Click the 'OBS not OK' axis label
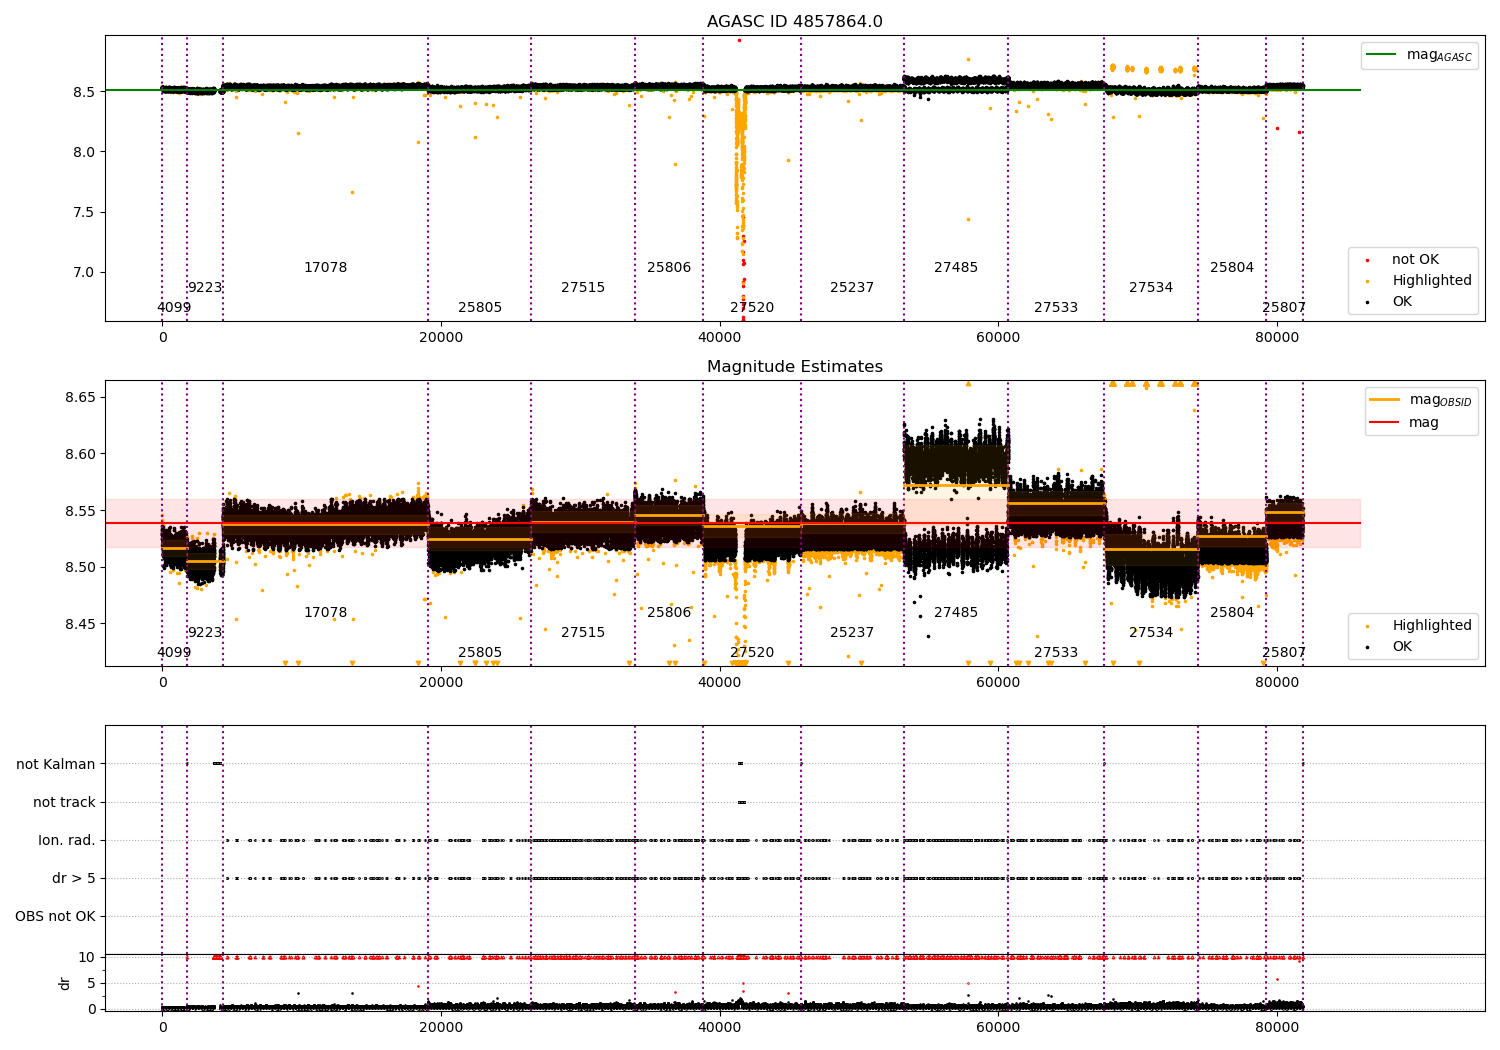This screenshot has width=1500, height=1050. click(x=55, y=917)
